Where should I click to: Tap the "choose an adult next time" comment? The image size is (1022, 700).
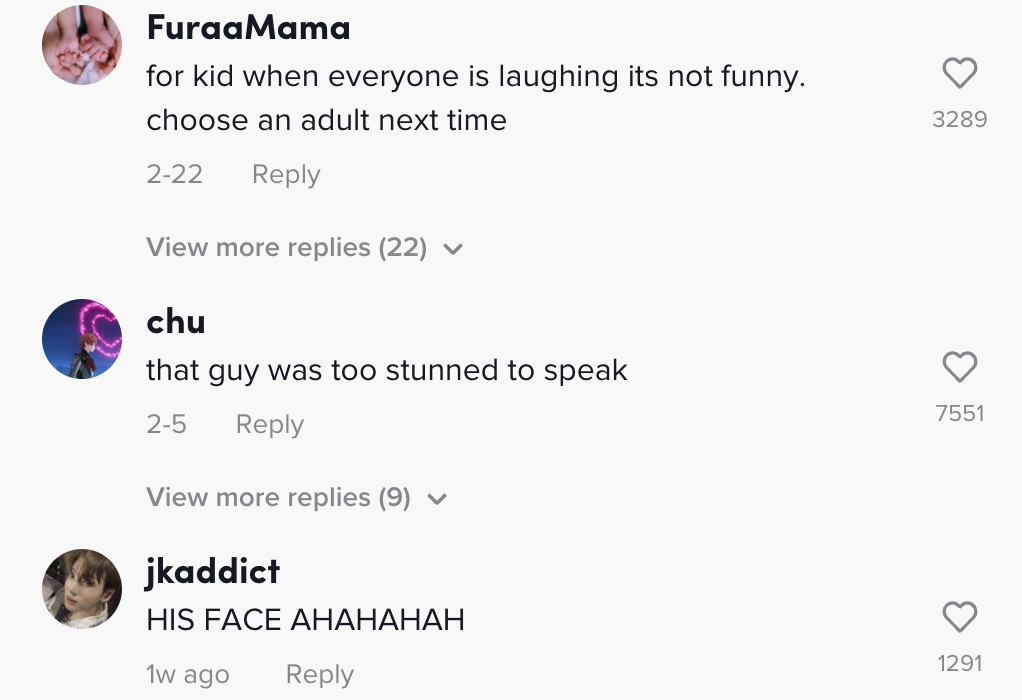coord(326,120)
